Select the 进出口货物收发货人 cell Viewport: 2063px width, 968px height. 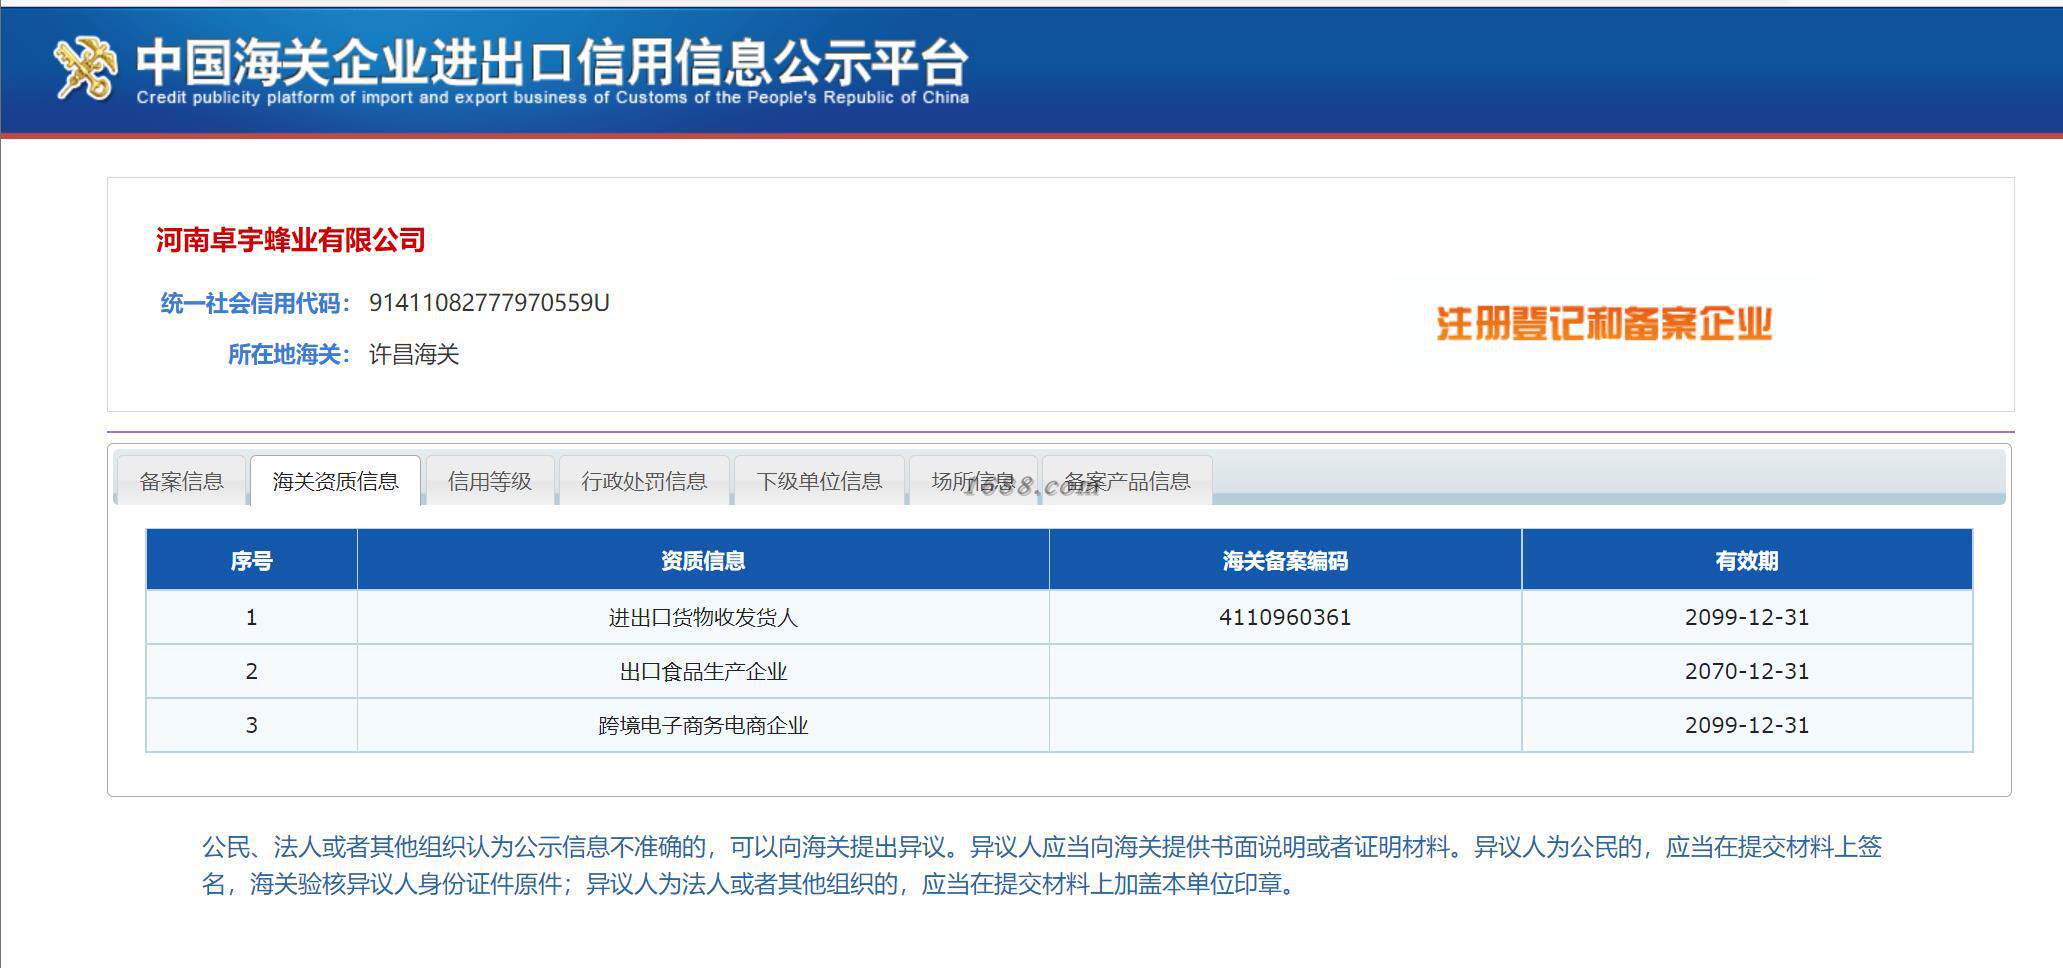pyautogui.click(x=703, y=617)
